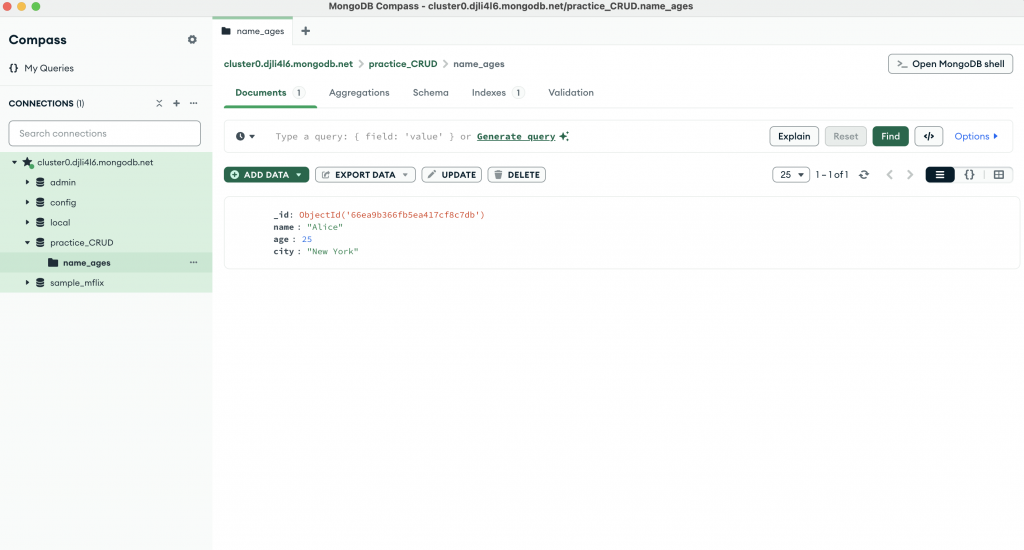Open Compass settings gear icon
The width and height of the screenshot is (1024, 550).
point(192,39)
